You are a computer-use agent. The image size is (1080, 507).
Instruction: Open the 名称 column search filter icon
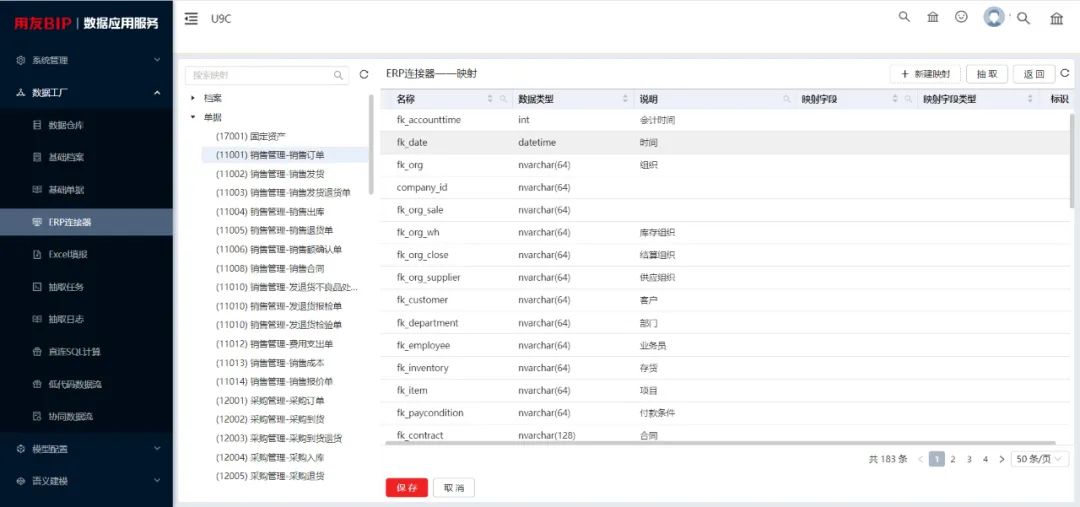503,99
